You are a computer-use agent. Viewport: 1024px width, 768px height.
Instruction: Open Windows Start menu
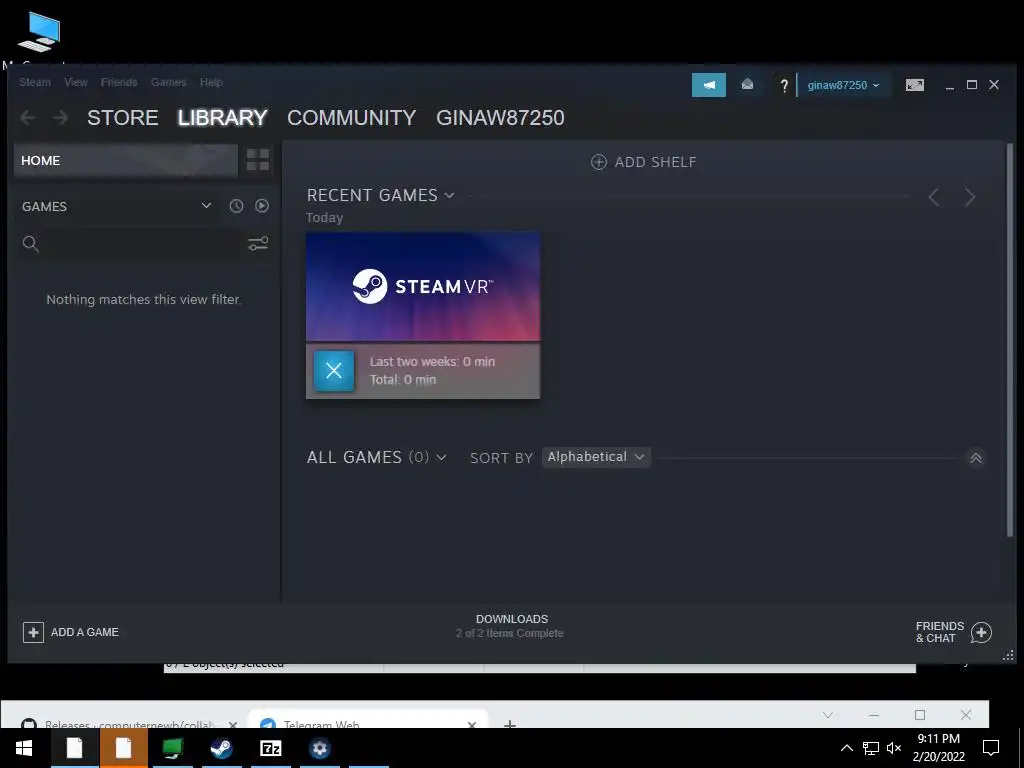click(x=24, y=748)
